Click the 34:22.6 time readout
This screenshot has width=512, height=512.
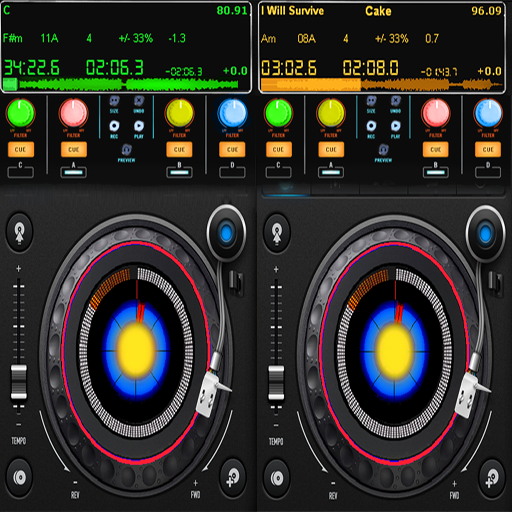click(x=32, y=68)
